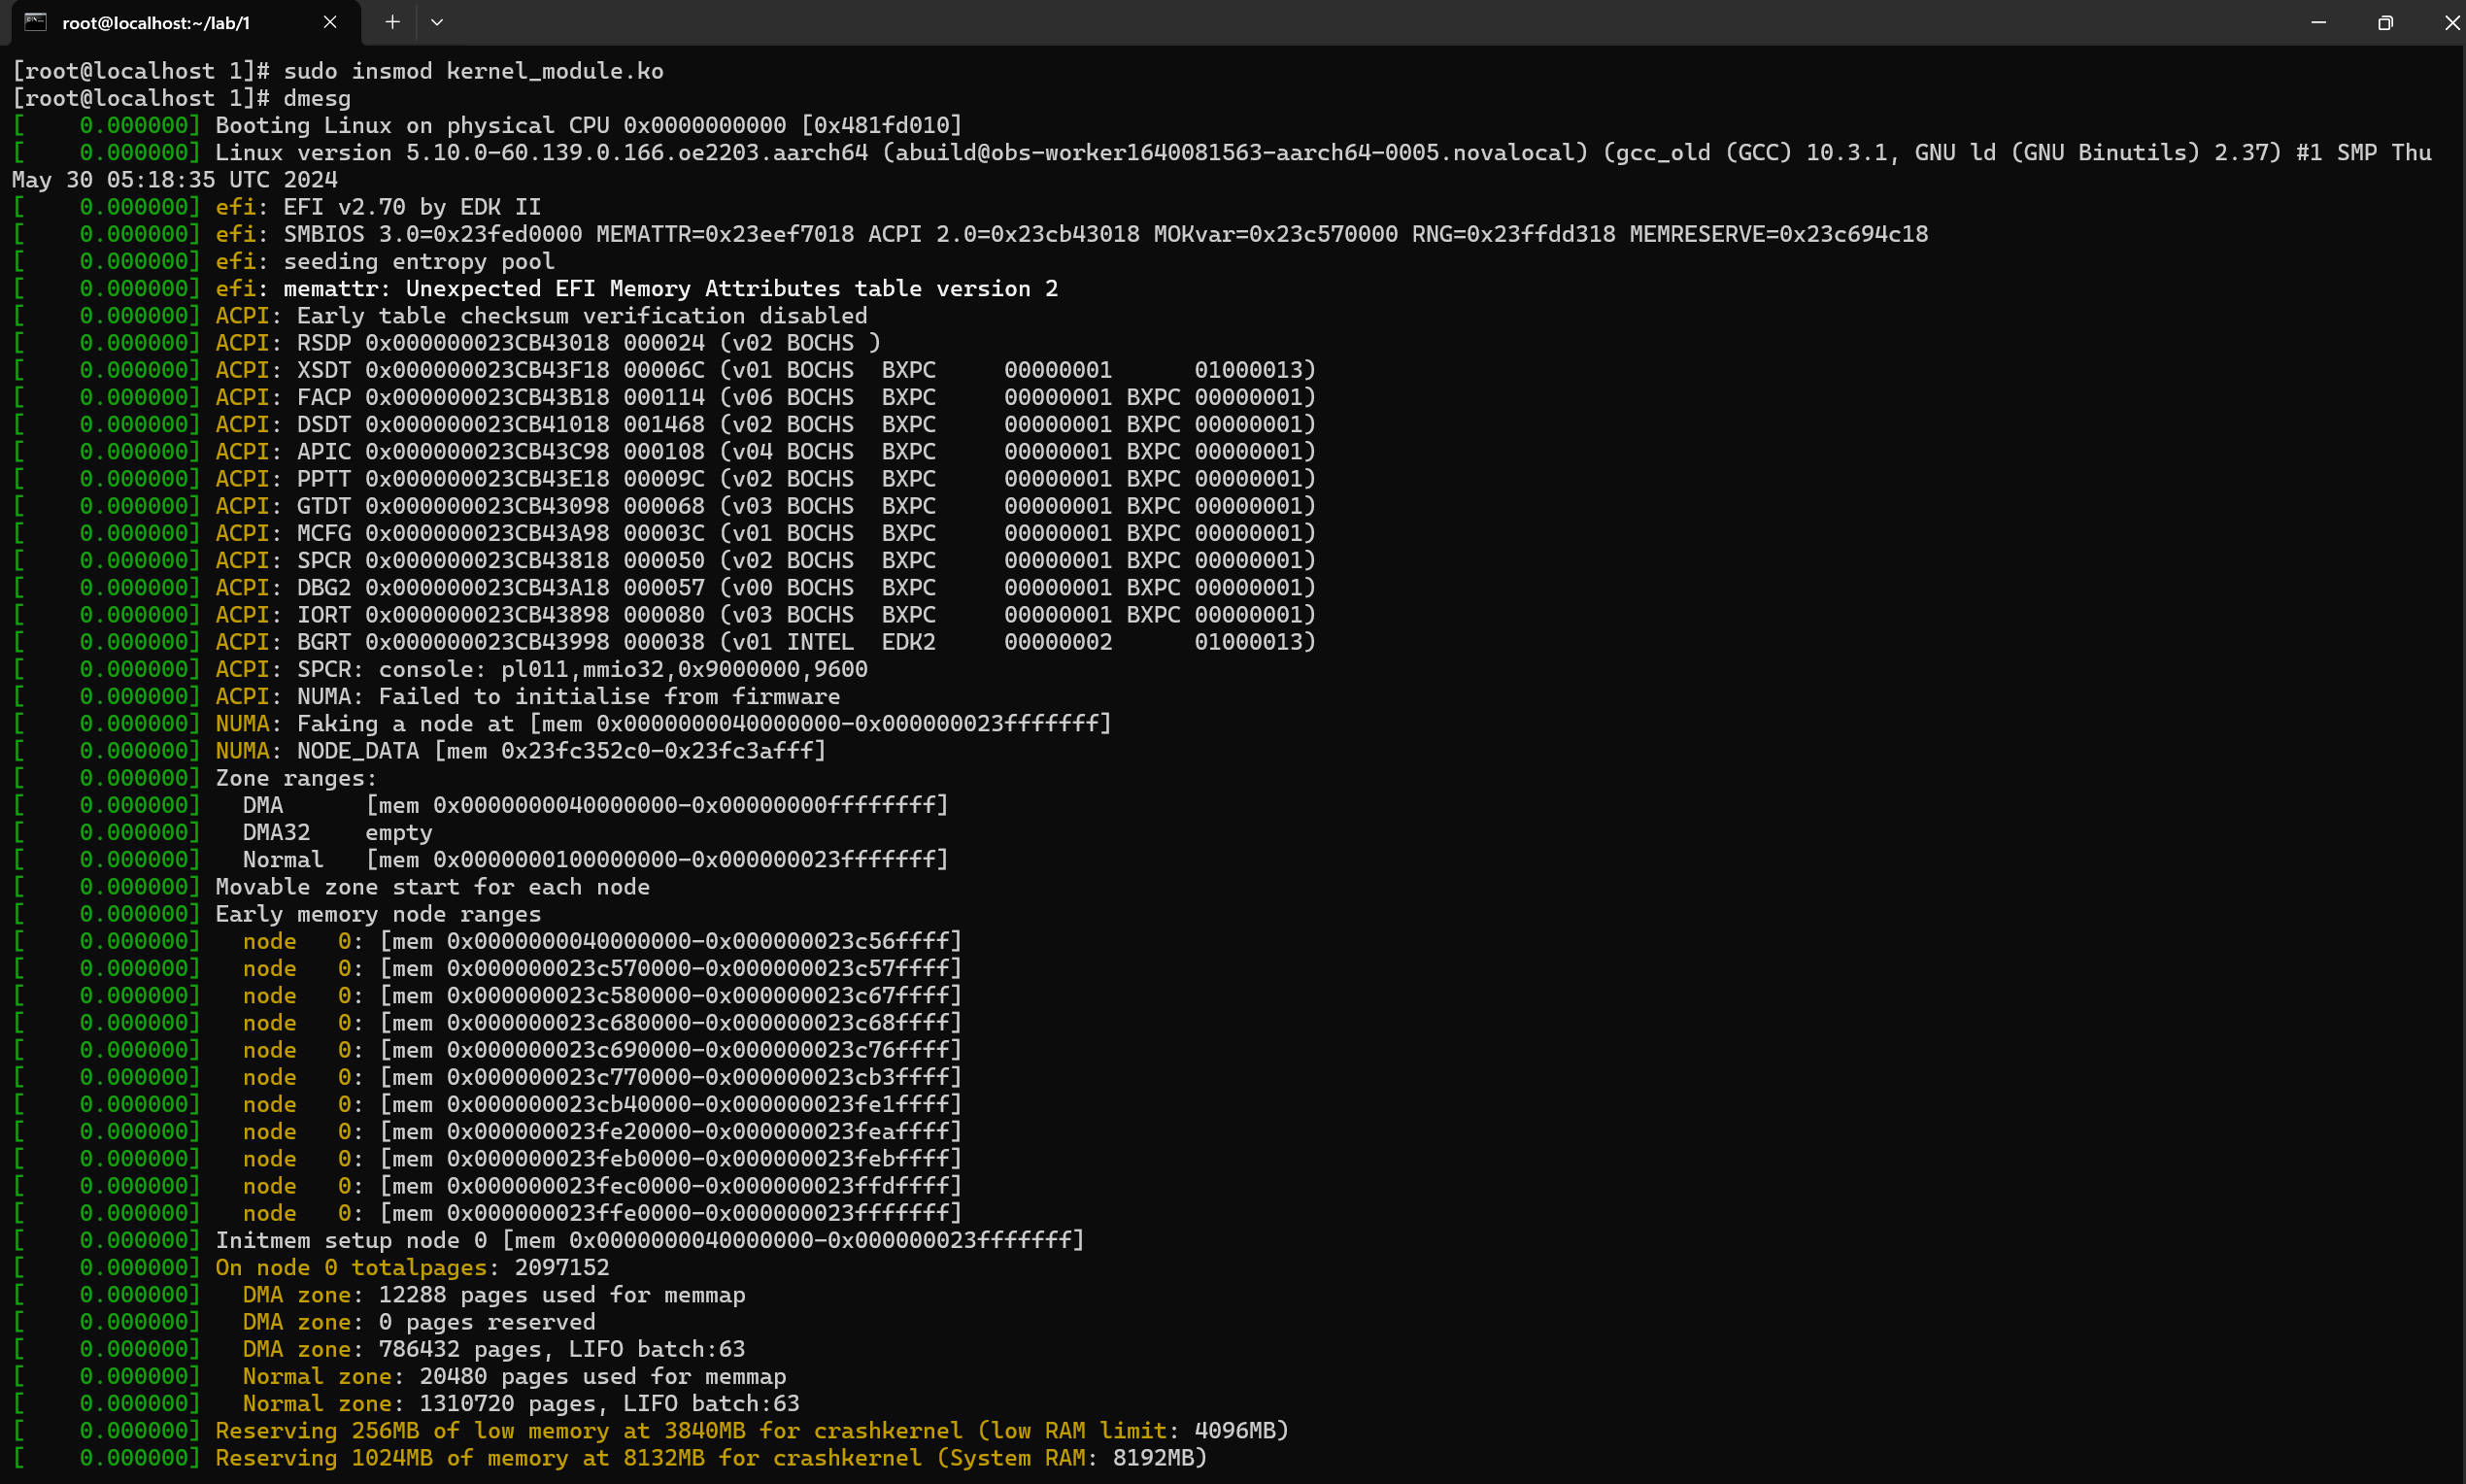Click 'Booting Linux on physical CPU' line
The width and height of the screenshot is (2466, 1484).
(x=588, y=125)
